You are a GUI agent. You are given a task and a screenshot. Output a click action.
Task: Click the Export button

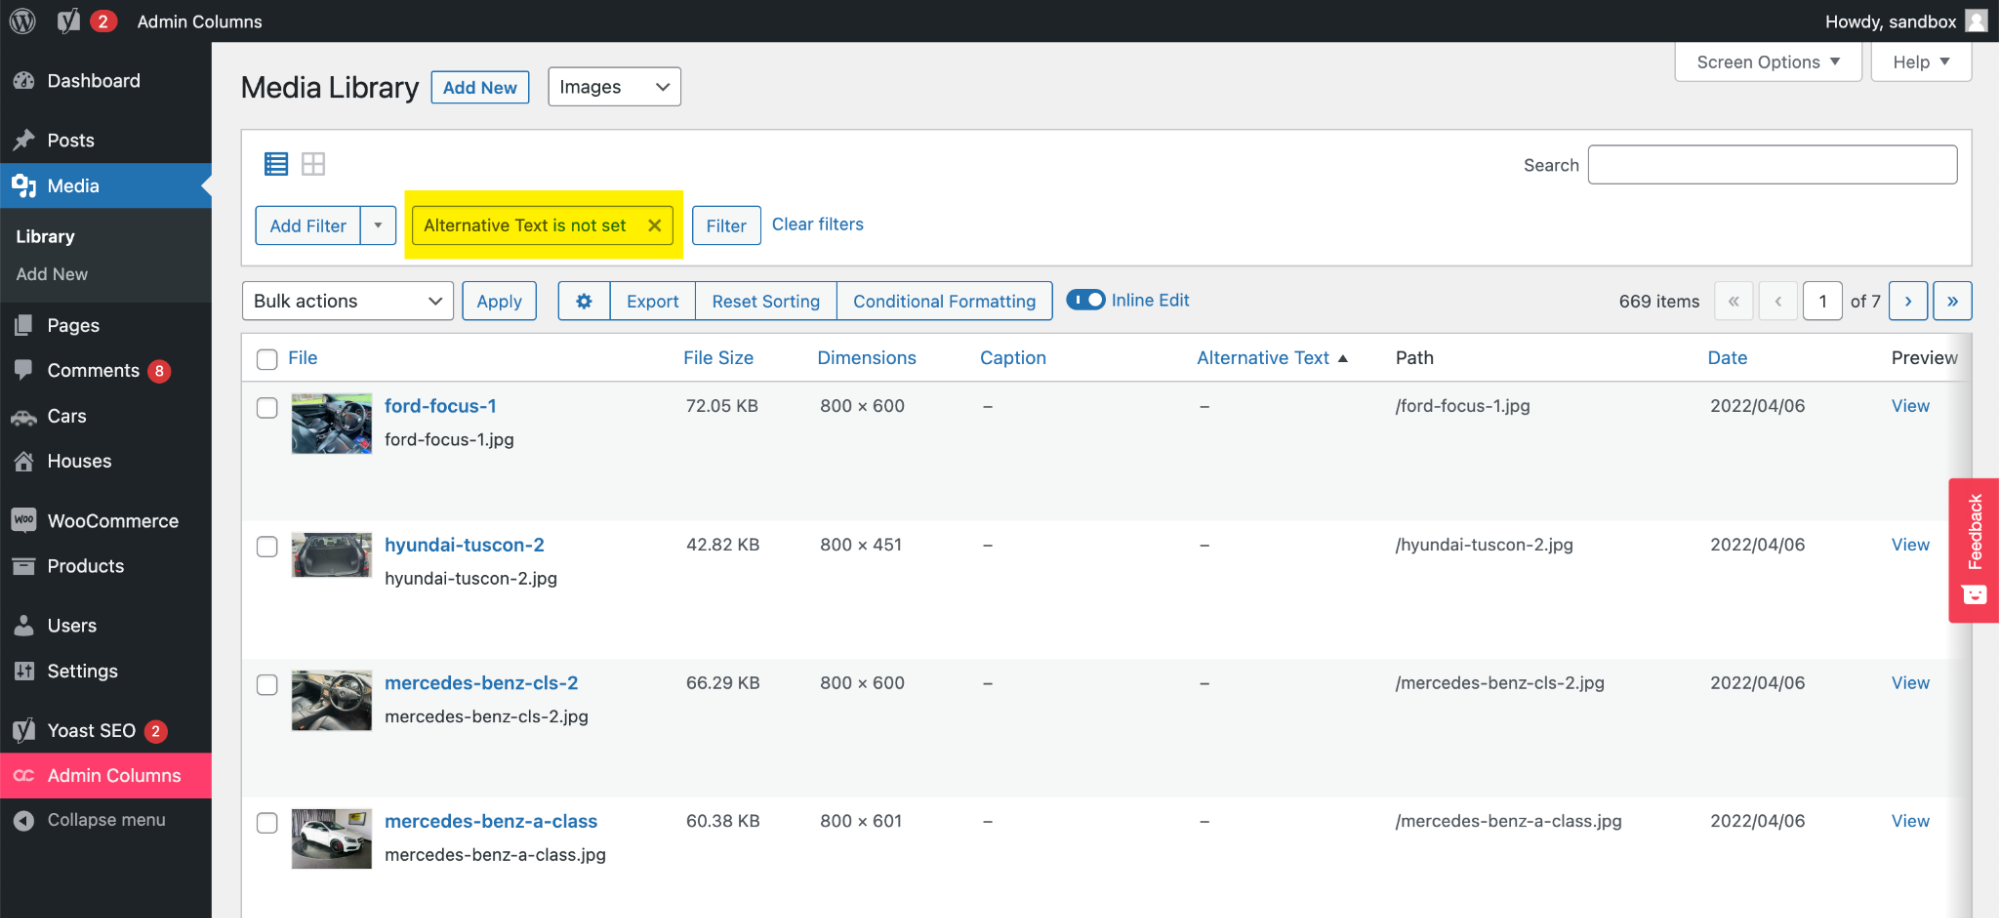click(x=652, y=301)
